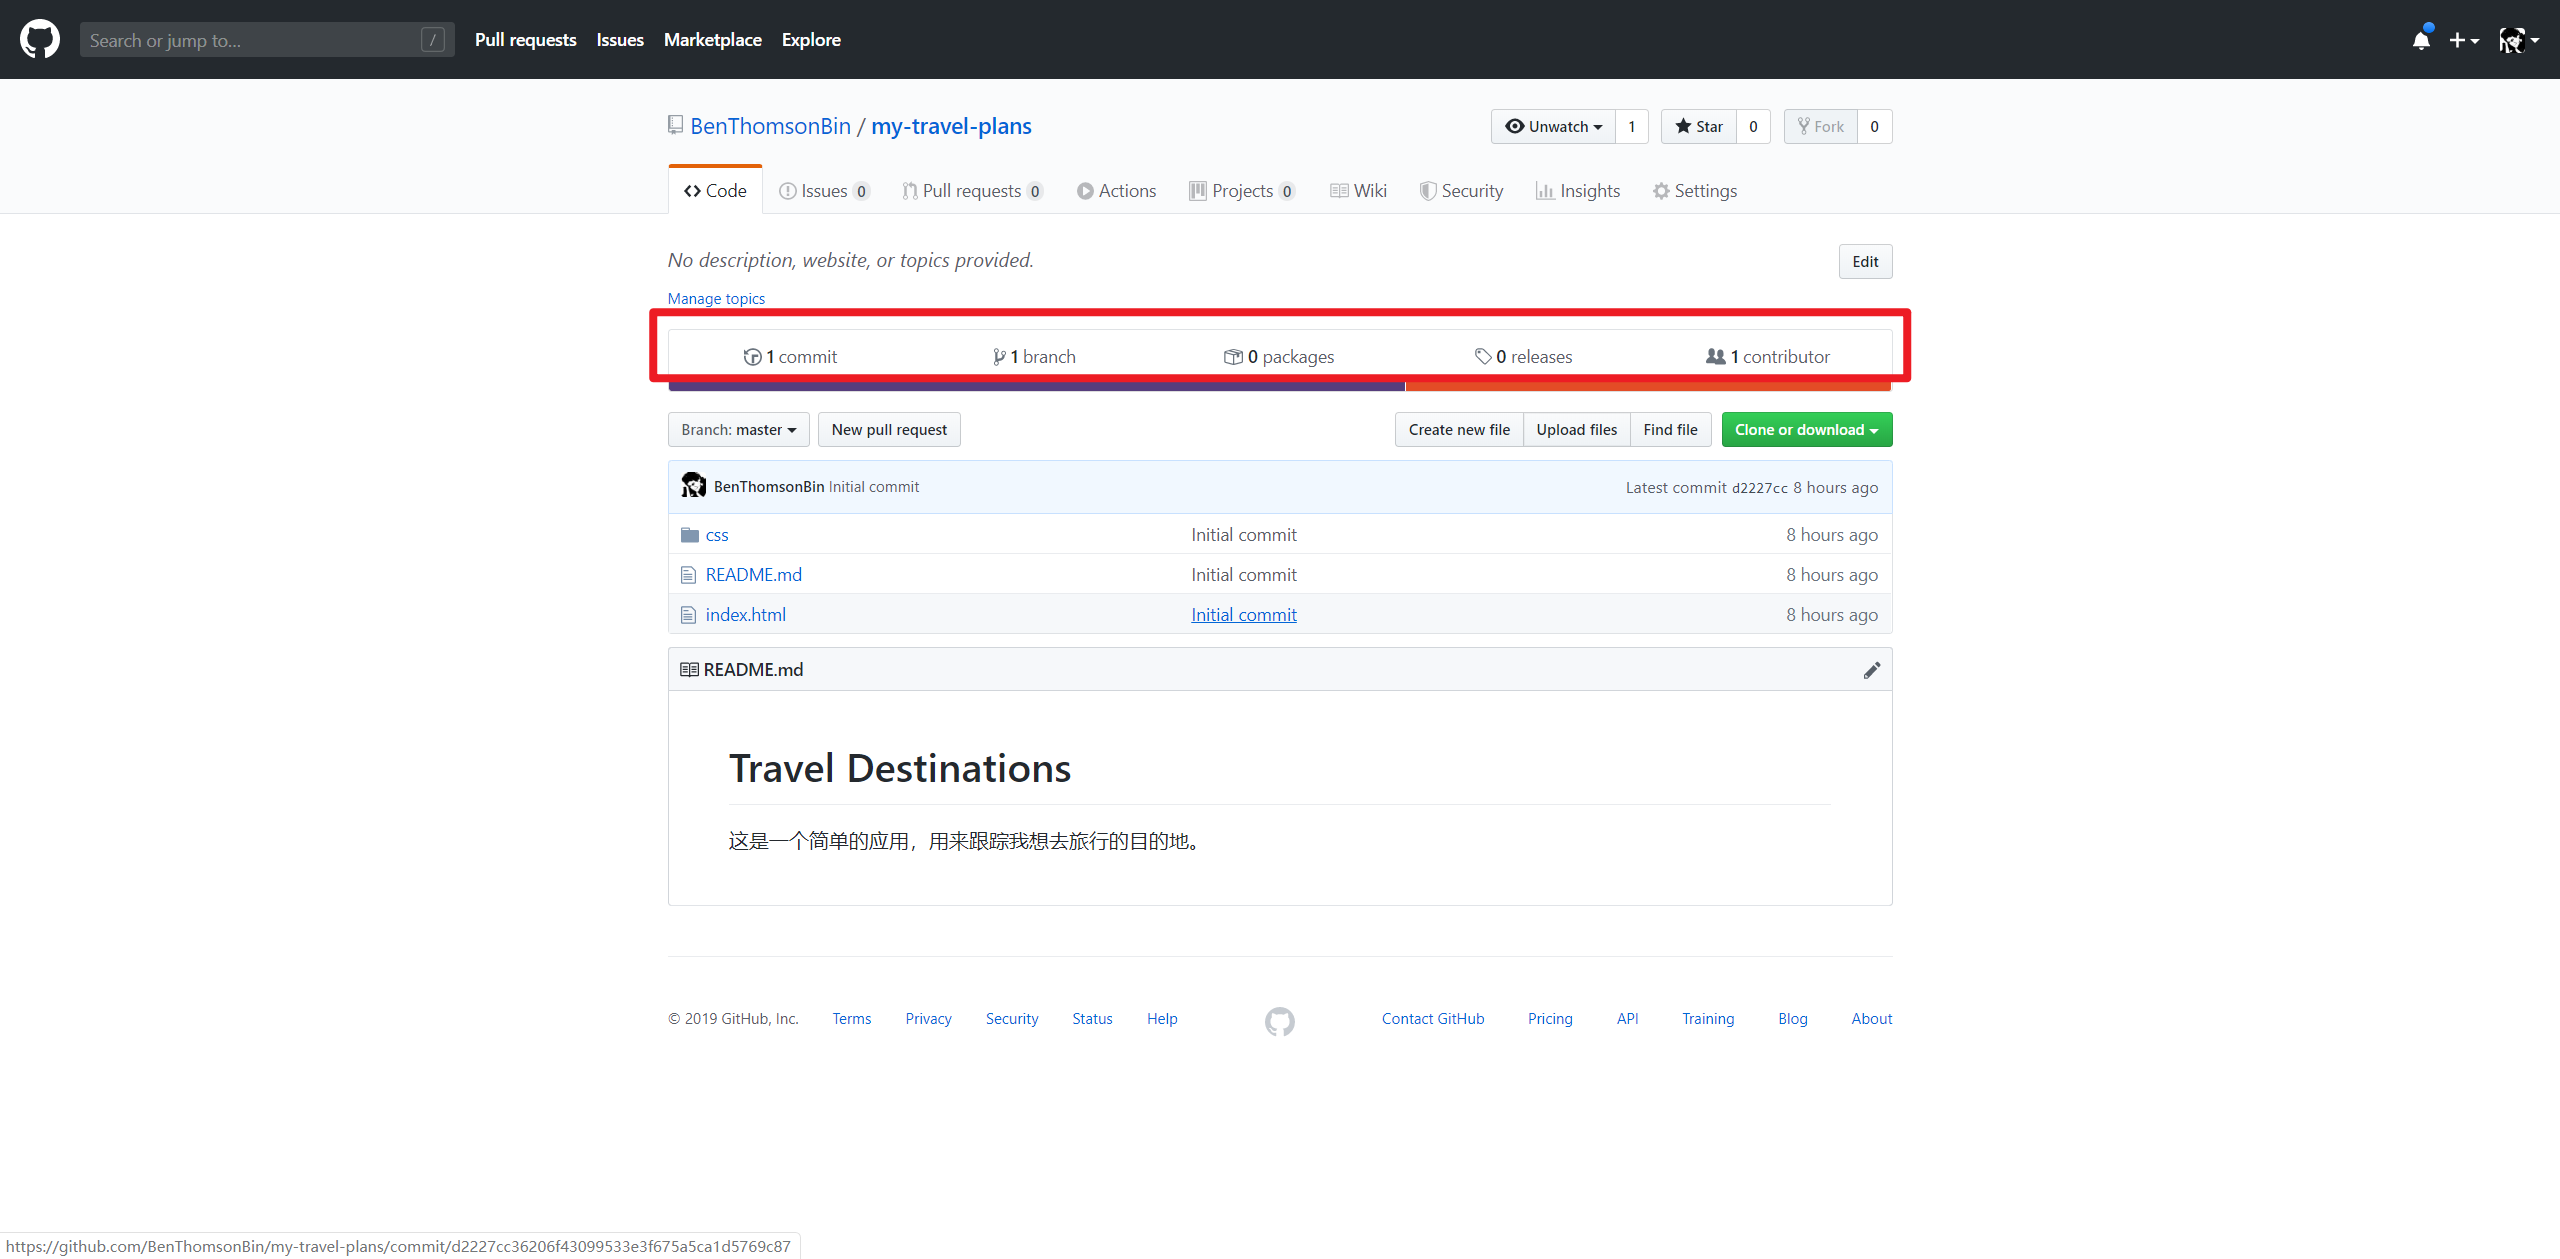Switch to the Wiki tab
2560x1259 pixels.
click(1358, 190)
